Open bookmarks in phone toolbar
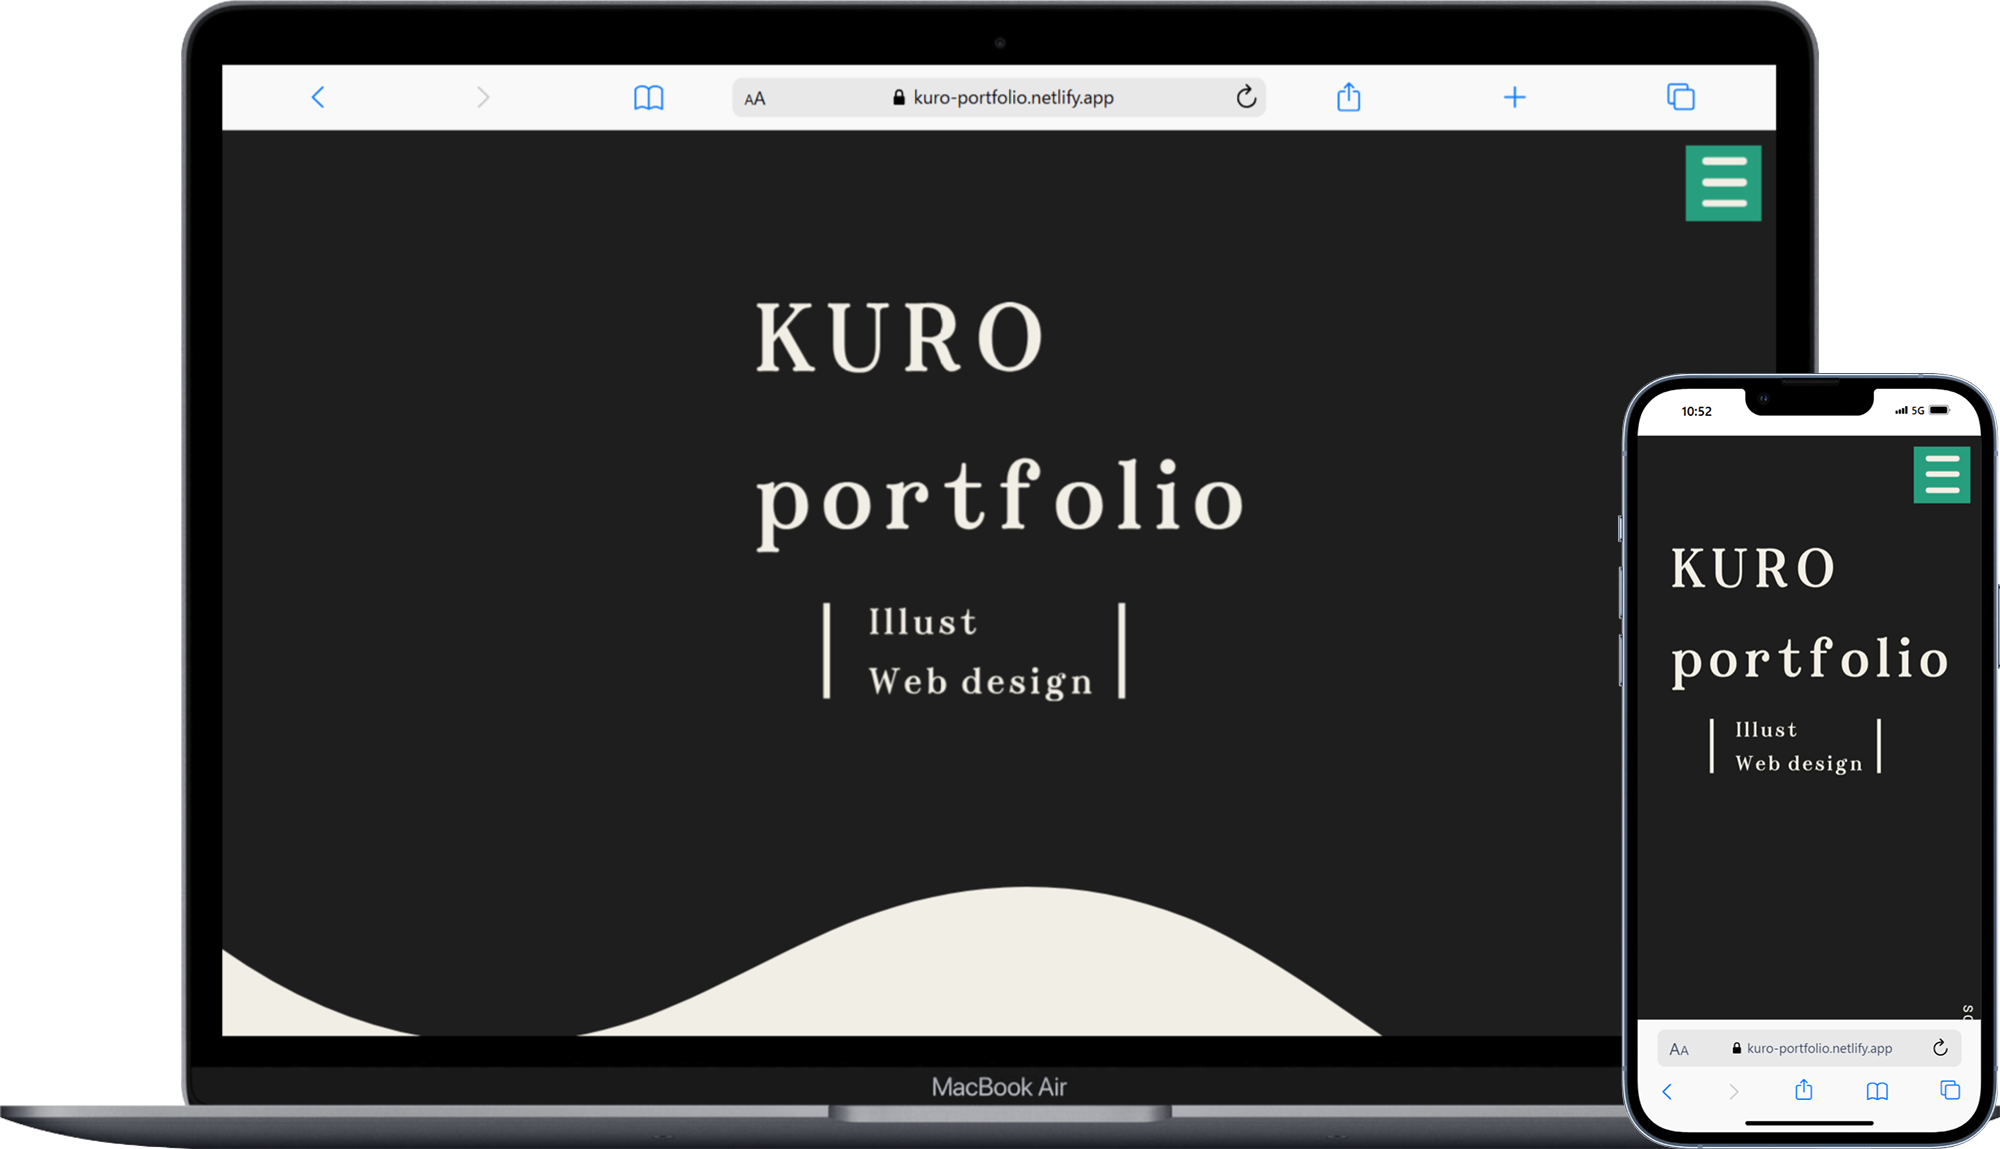Screen dimensions: 2000x1149 tap(1877, 1091)
